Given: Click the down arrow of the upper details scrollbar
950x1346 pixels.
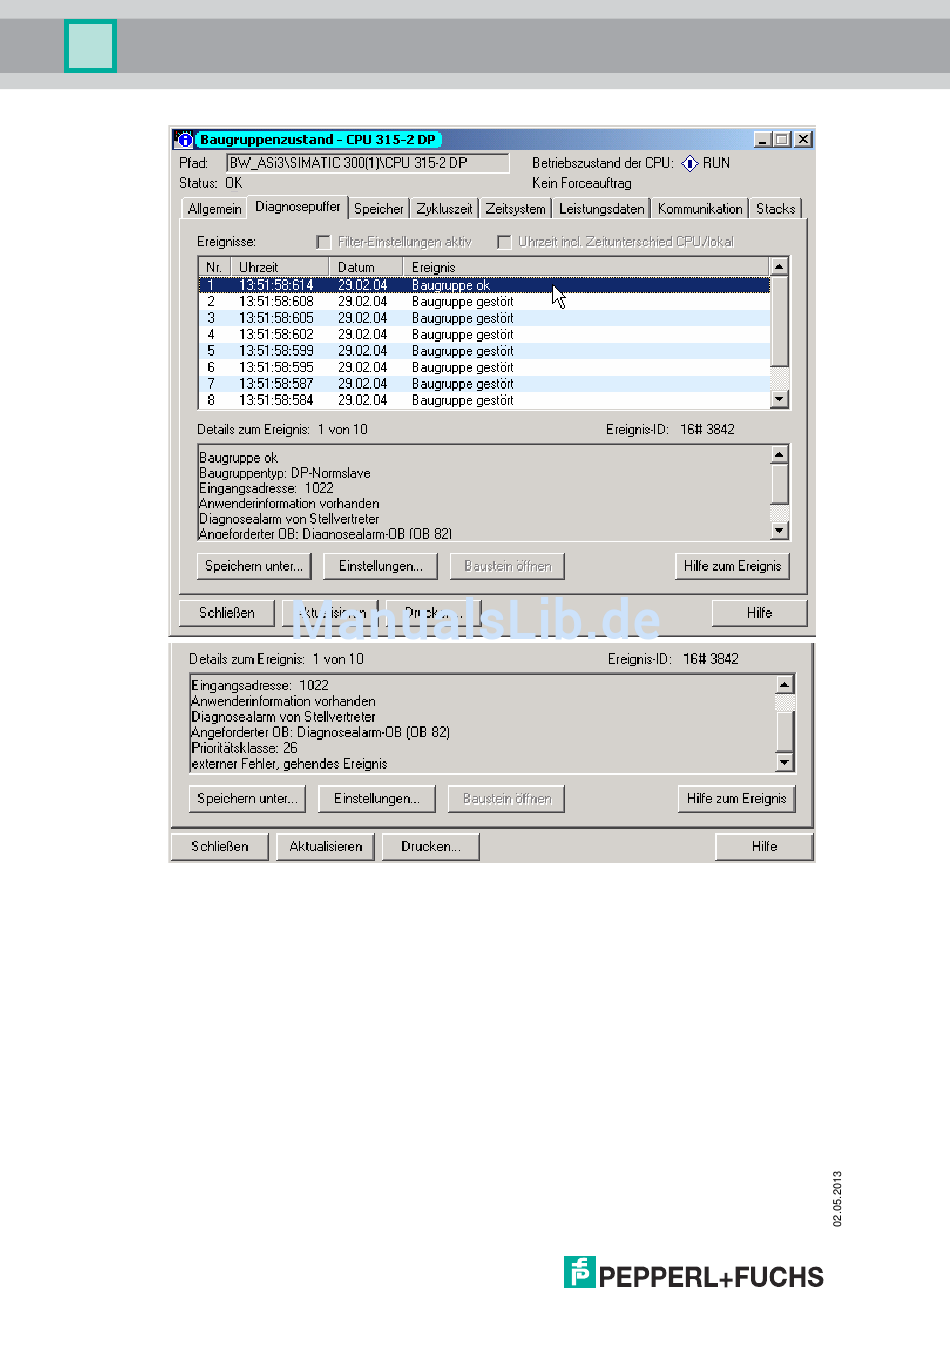Looking at the screenshot, I should pyautogui.click(x=780, y=530).
